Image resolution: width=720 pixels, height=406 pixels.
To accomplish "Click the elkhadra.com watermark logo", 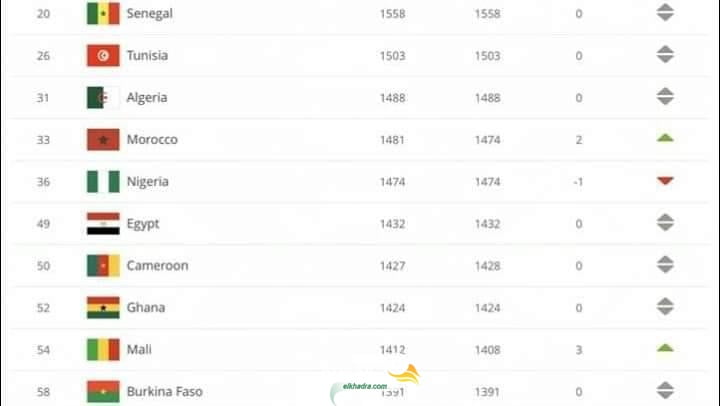I will click(x=375, y=383).
